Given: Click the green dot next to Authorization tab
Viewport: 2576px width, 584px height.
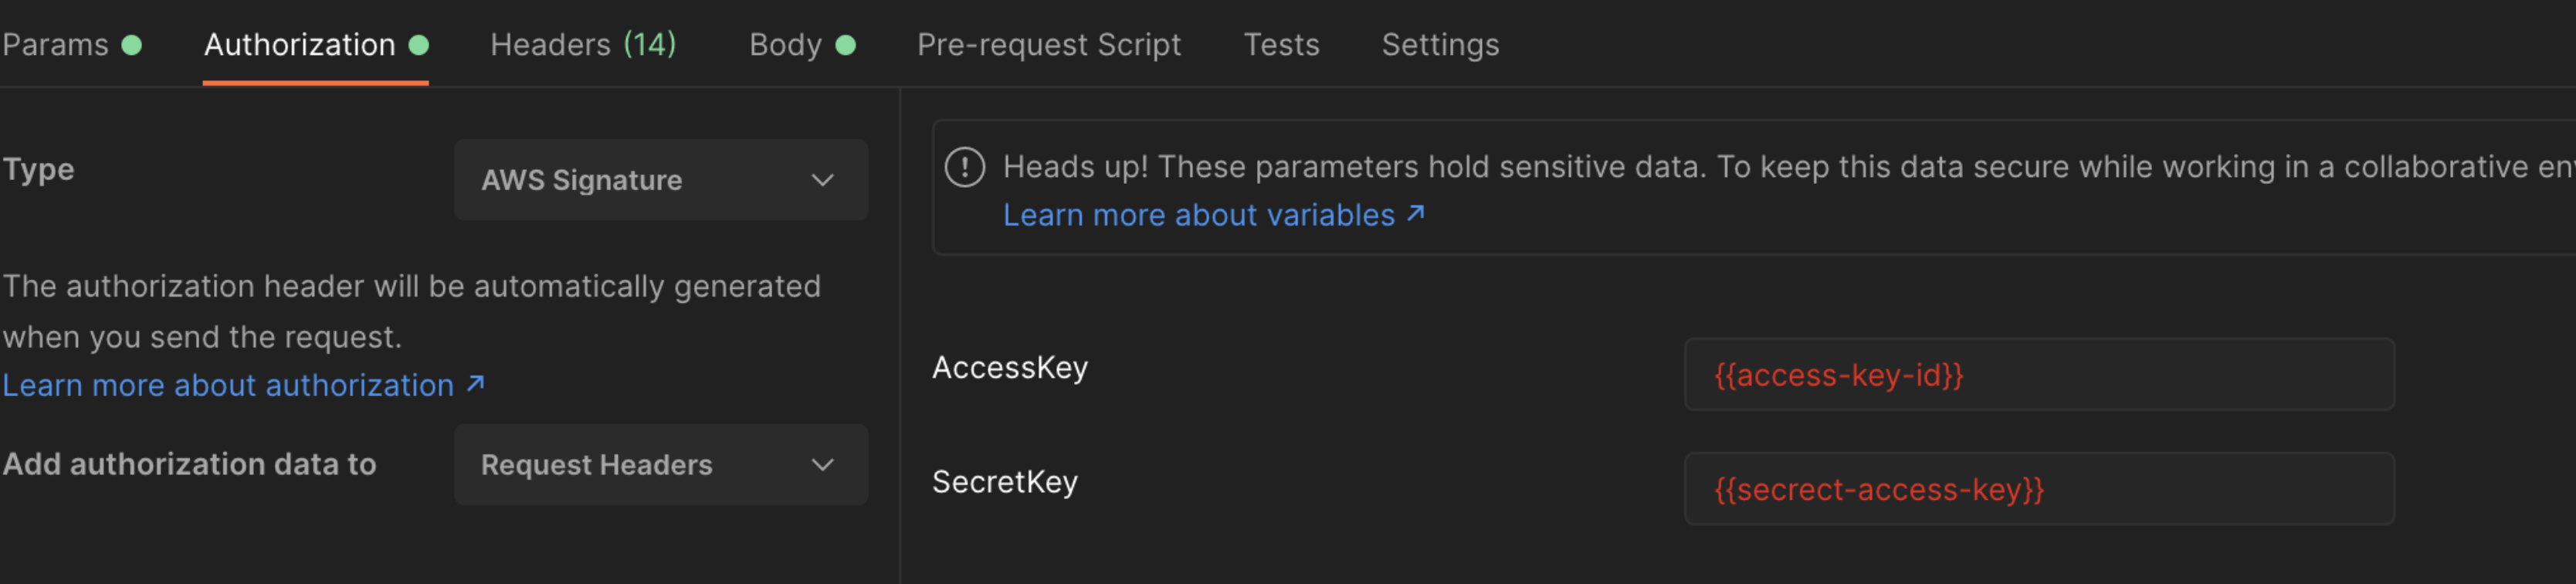Looking at the screenshot, I should [419, 45].
